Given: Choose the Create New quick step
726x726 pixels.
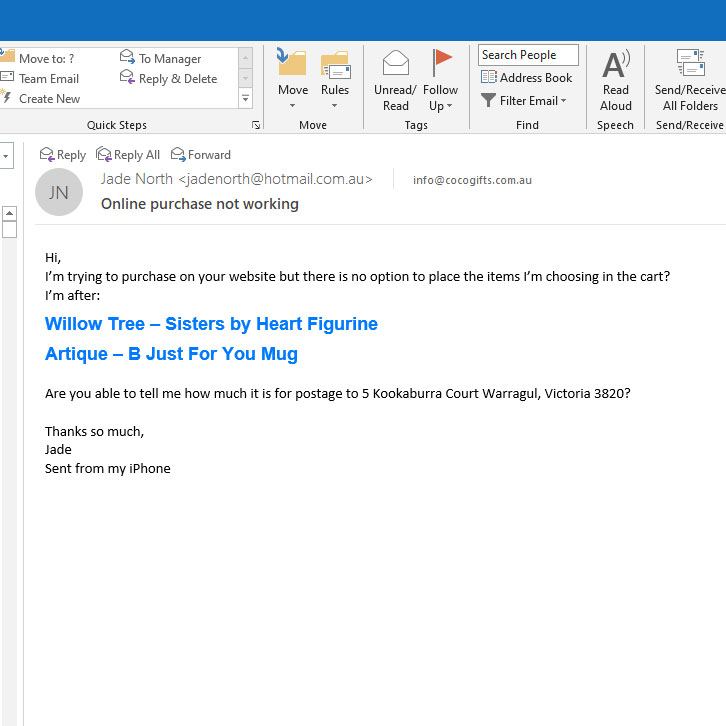Looking at the screenshot, I should (42, 99).
